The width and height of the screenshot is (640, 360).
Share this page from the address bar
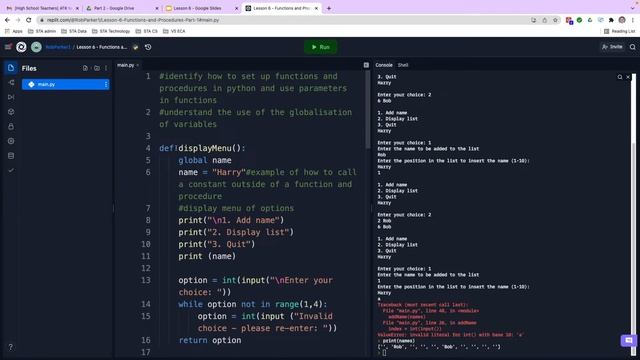click(544, 20)
